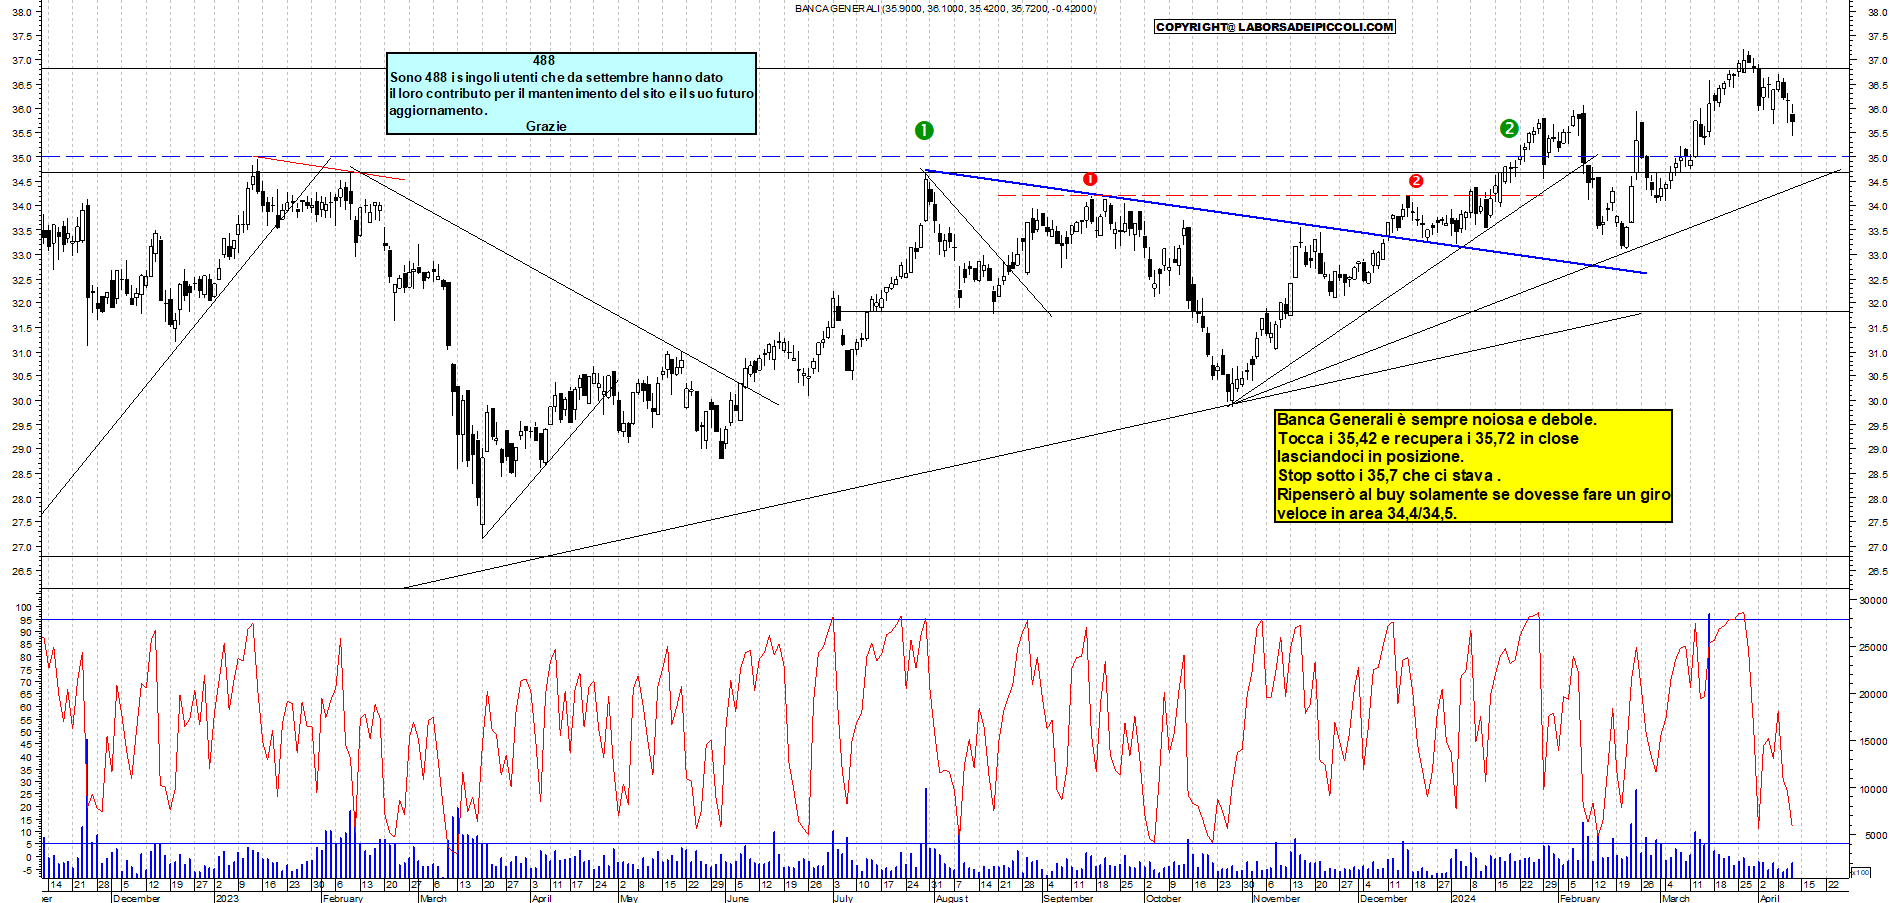The width and height of the screenshot is (1890, 903).
Task: Click the June label on the time axis
Action: click(x=737, y=898)
